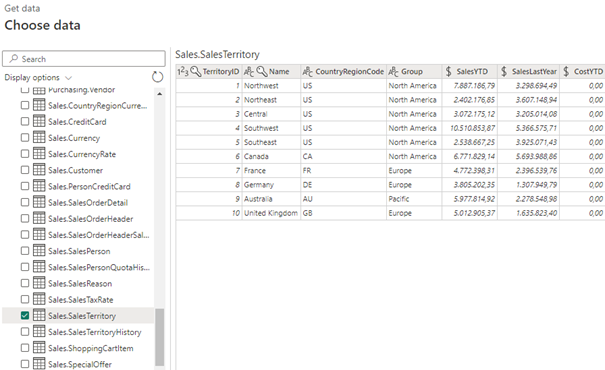Click the table icon for Sales.SalesTerritoryHistory
Viewport: 605px width, 370px height.
click(39, 332)
